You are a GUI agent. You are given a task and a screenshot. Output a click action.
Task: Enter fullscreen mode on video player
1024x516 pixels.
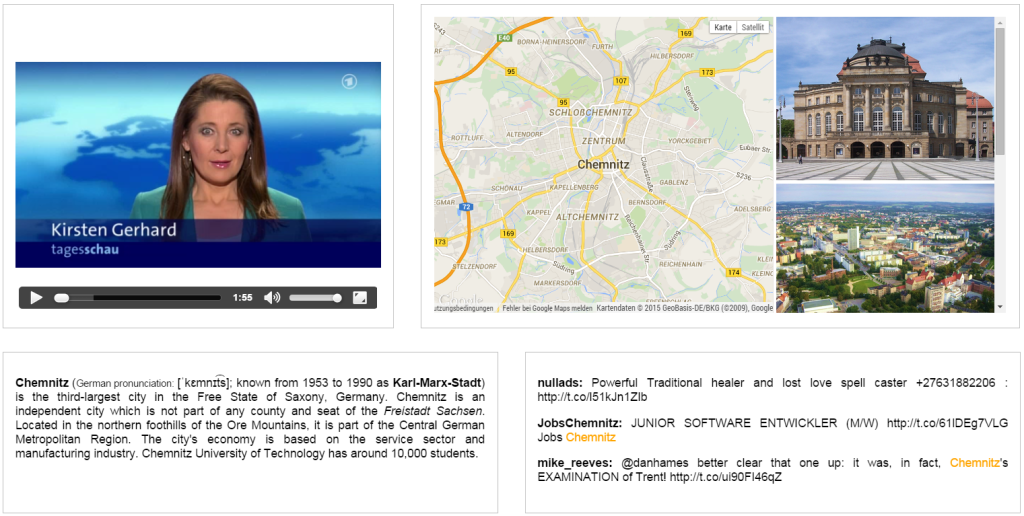pyautogui.click(x=360, y=298)
